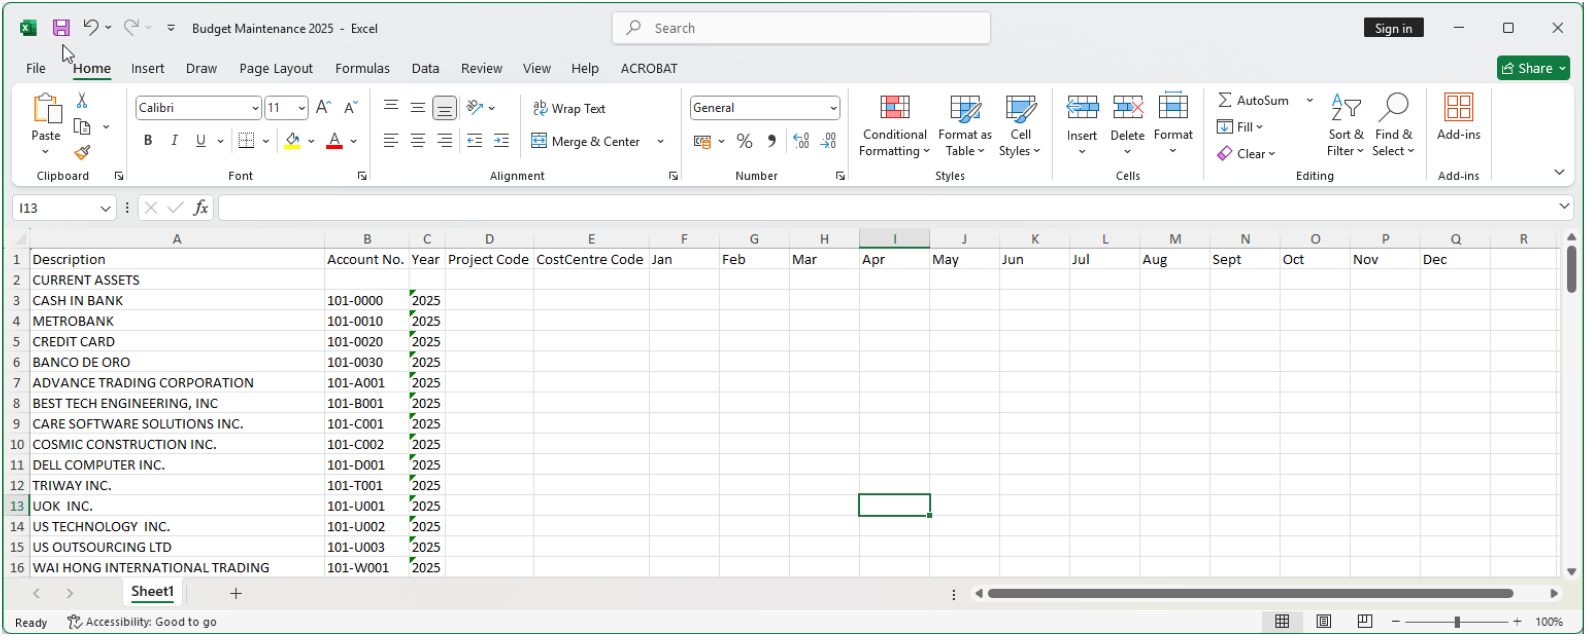Open the Add-ins gallery
1588x640 pixels.
pyautogui.click(x=1458, y=116)
